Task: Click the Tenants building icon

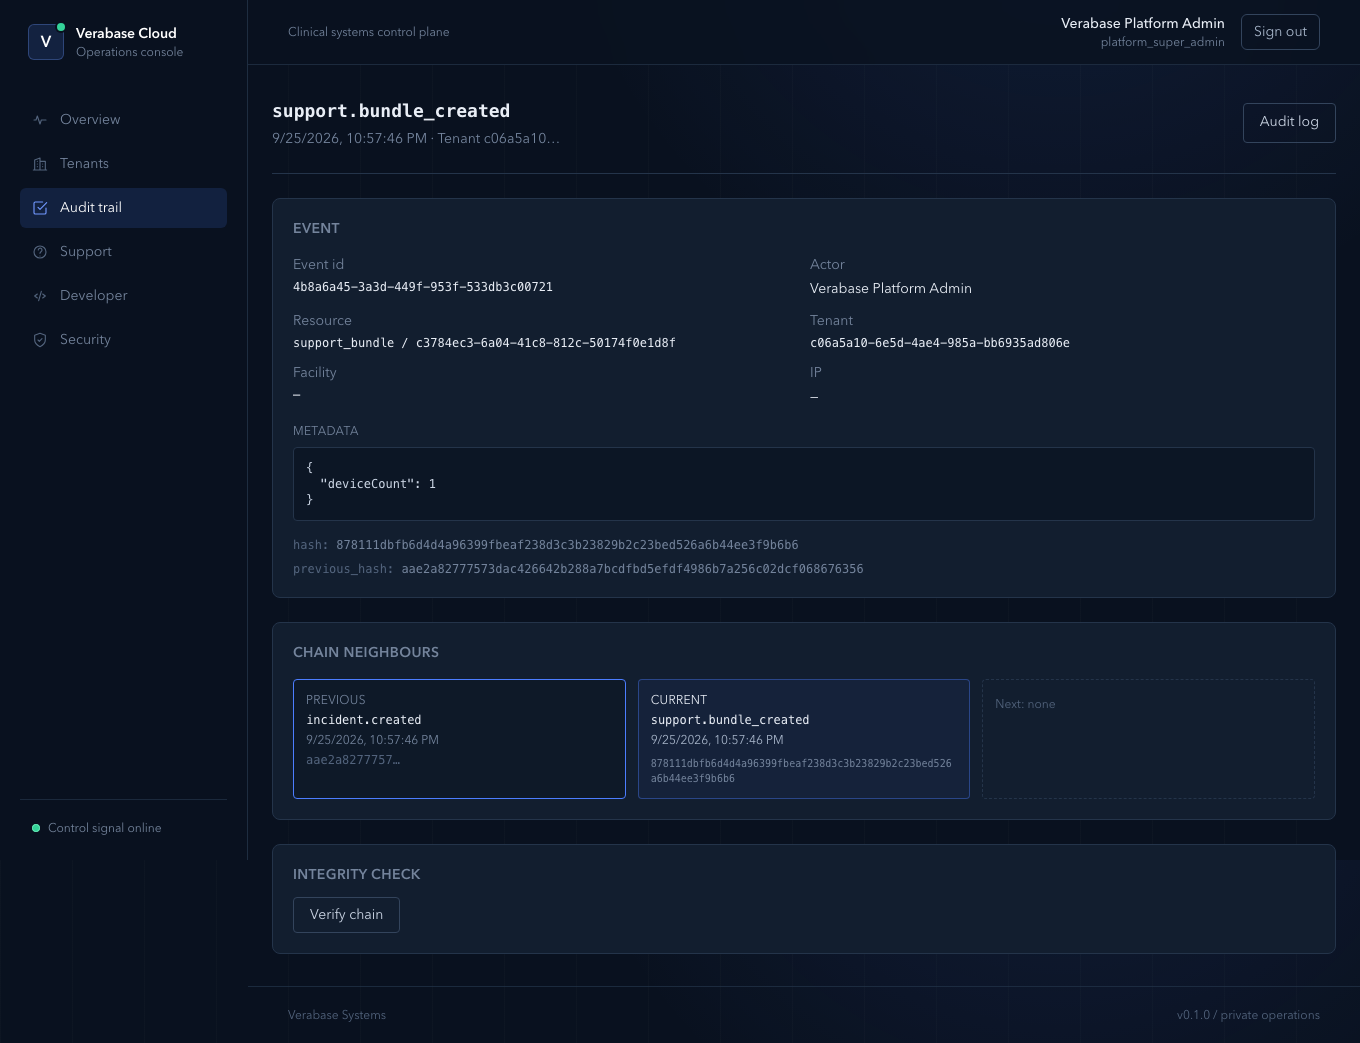Action: 40,164
